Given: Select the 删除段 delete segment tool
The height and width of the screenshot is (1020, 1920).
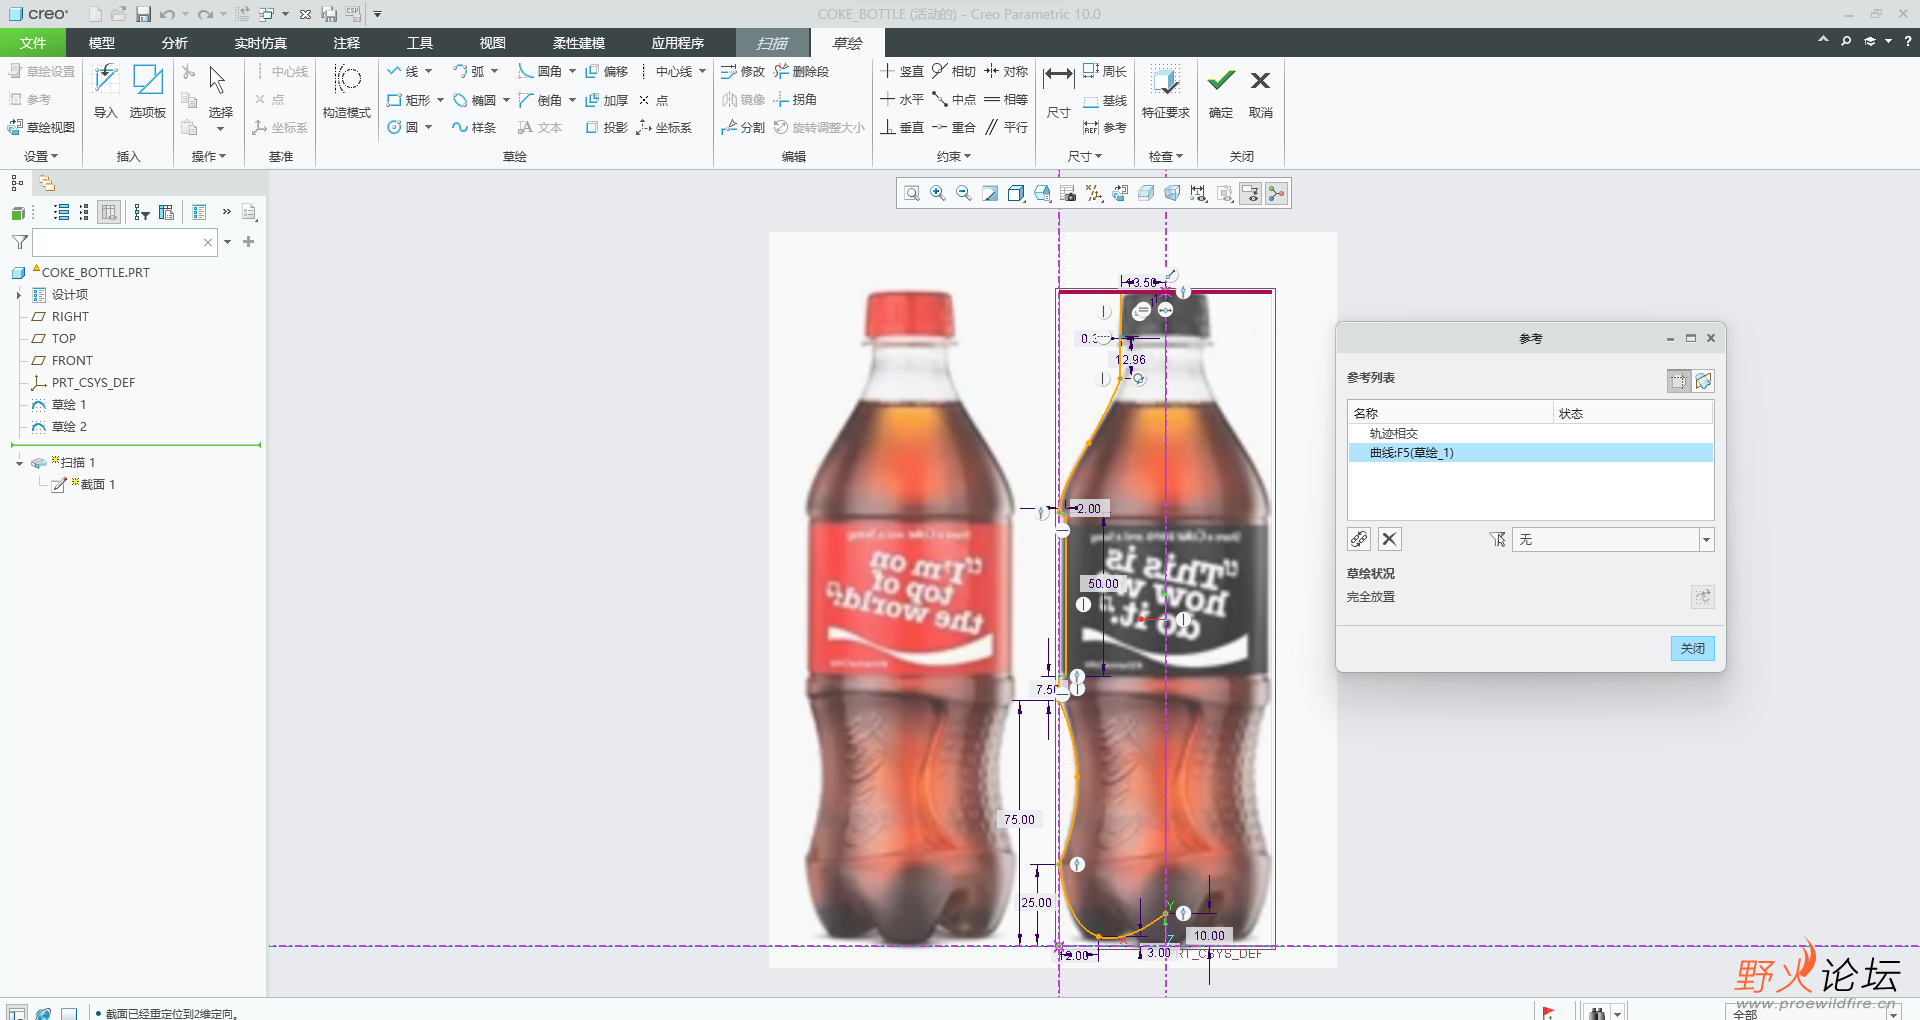Looking at the screenshot, I should click(x=801, y=72).
